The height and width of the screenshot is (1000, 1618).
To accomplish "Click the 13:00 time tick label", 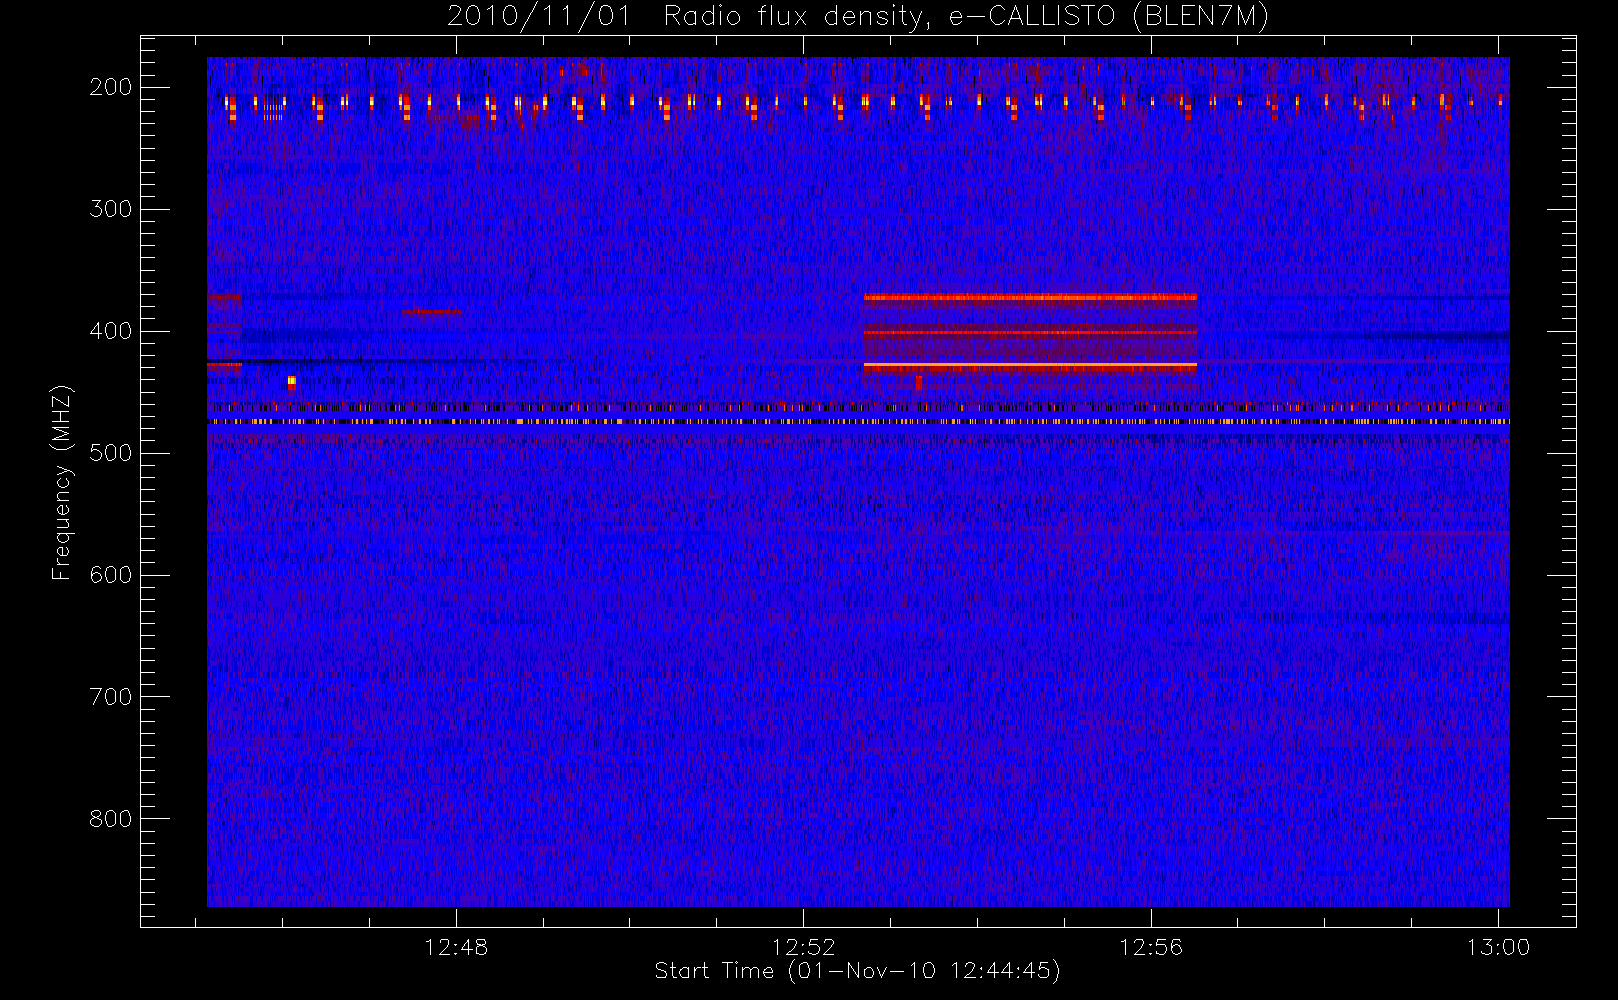I will tap(1498, 947).
